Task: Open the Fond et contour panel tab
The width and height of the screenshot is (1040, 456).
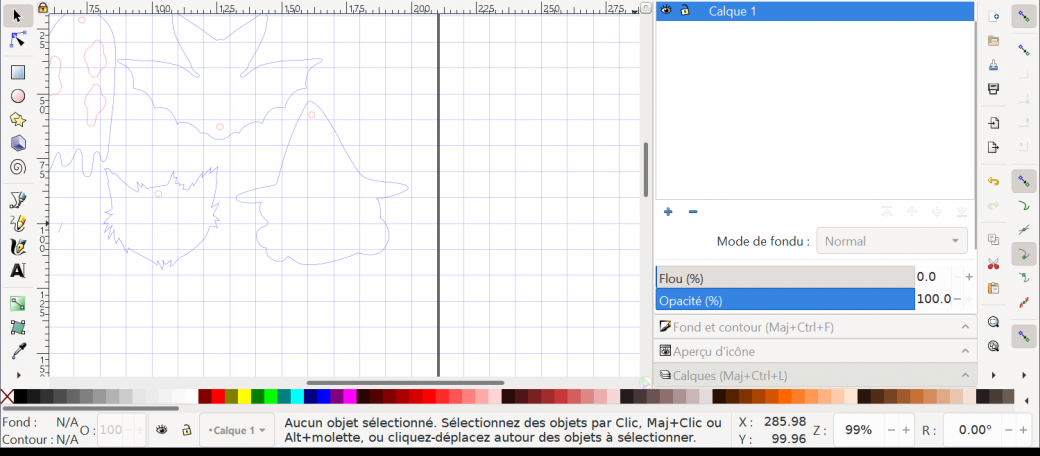Action: point(810,327)
